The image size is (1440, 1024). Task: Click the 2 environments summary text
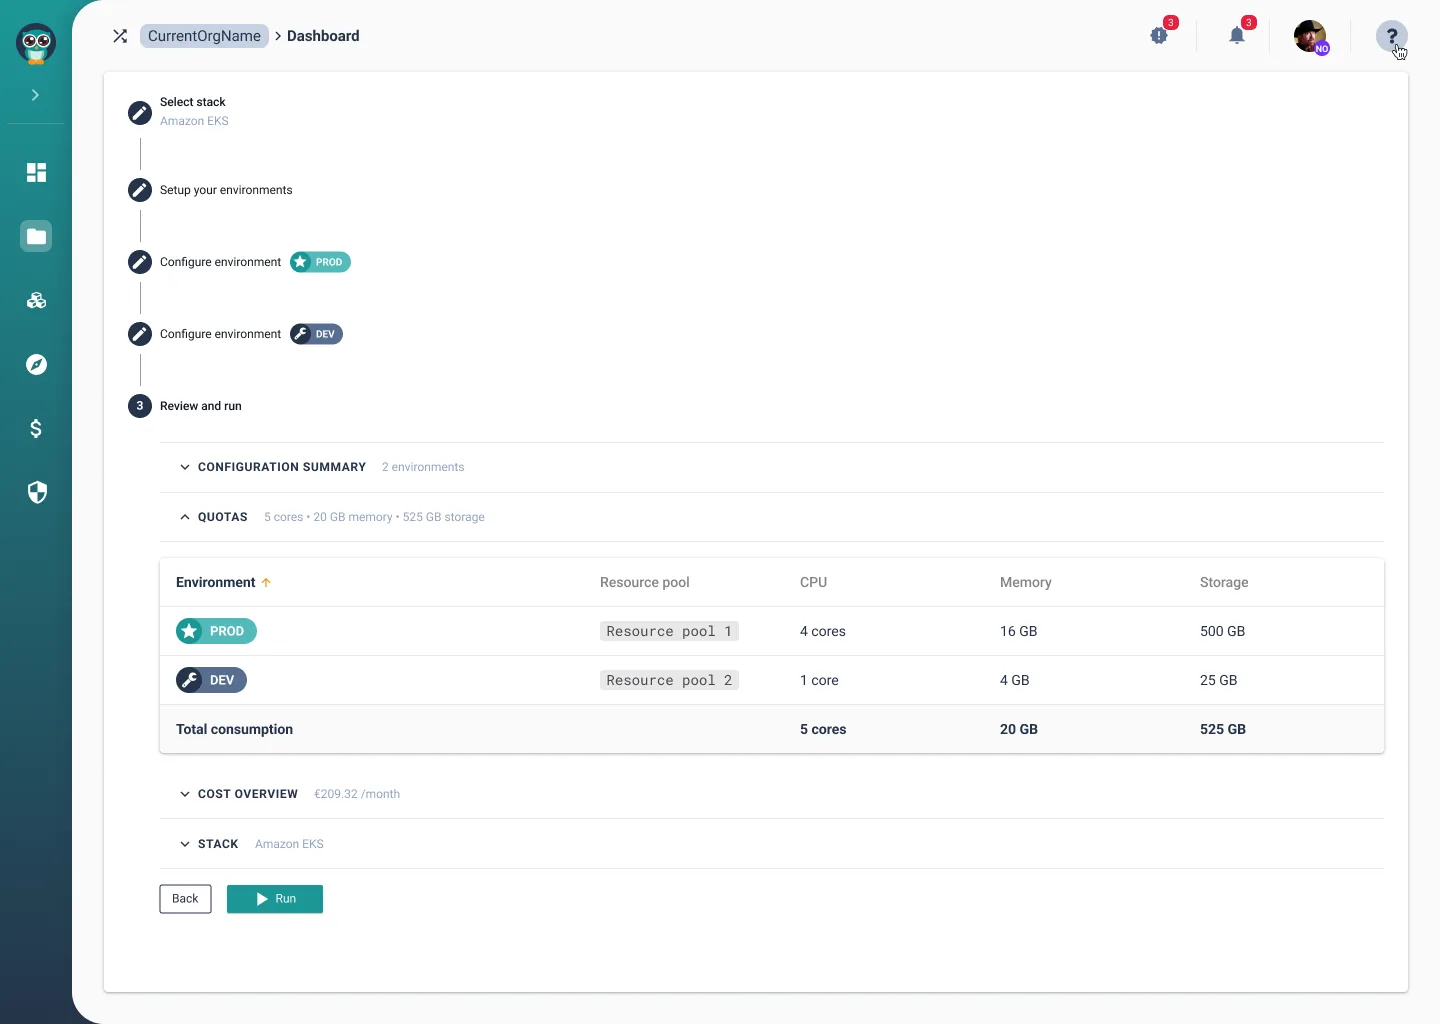(423, 467)
